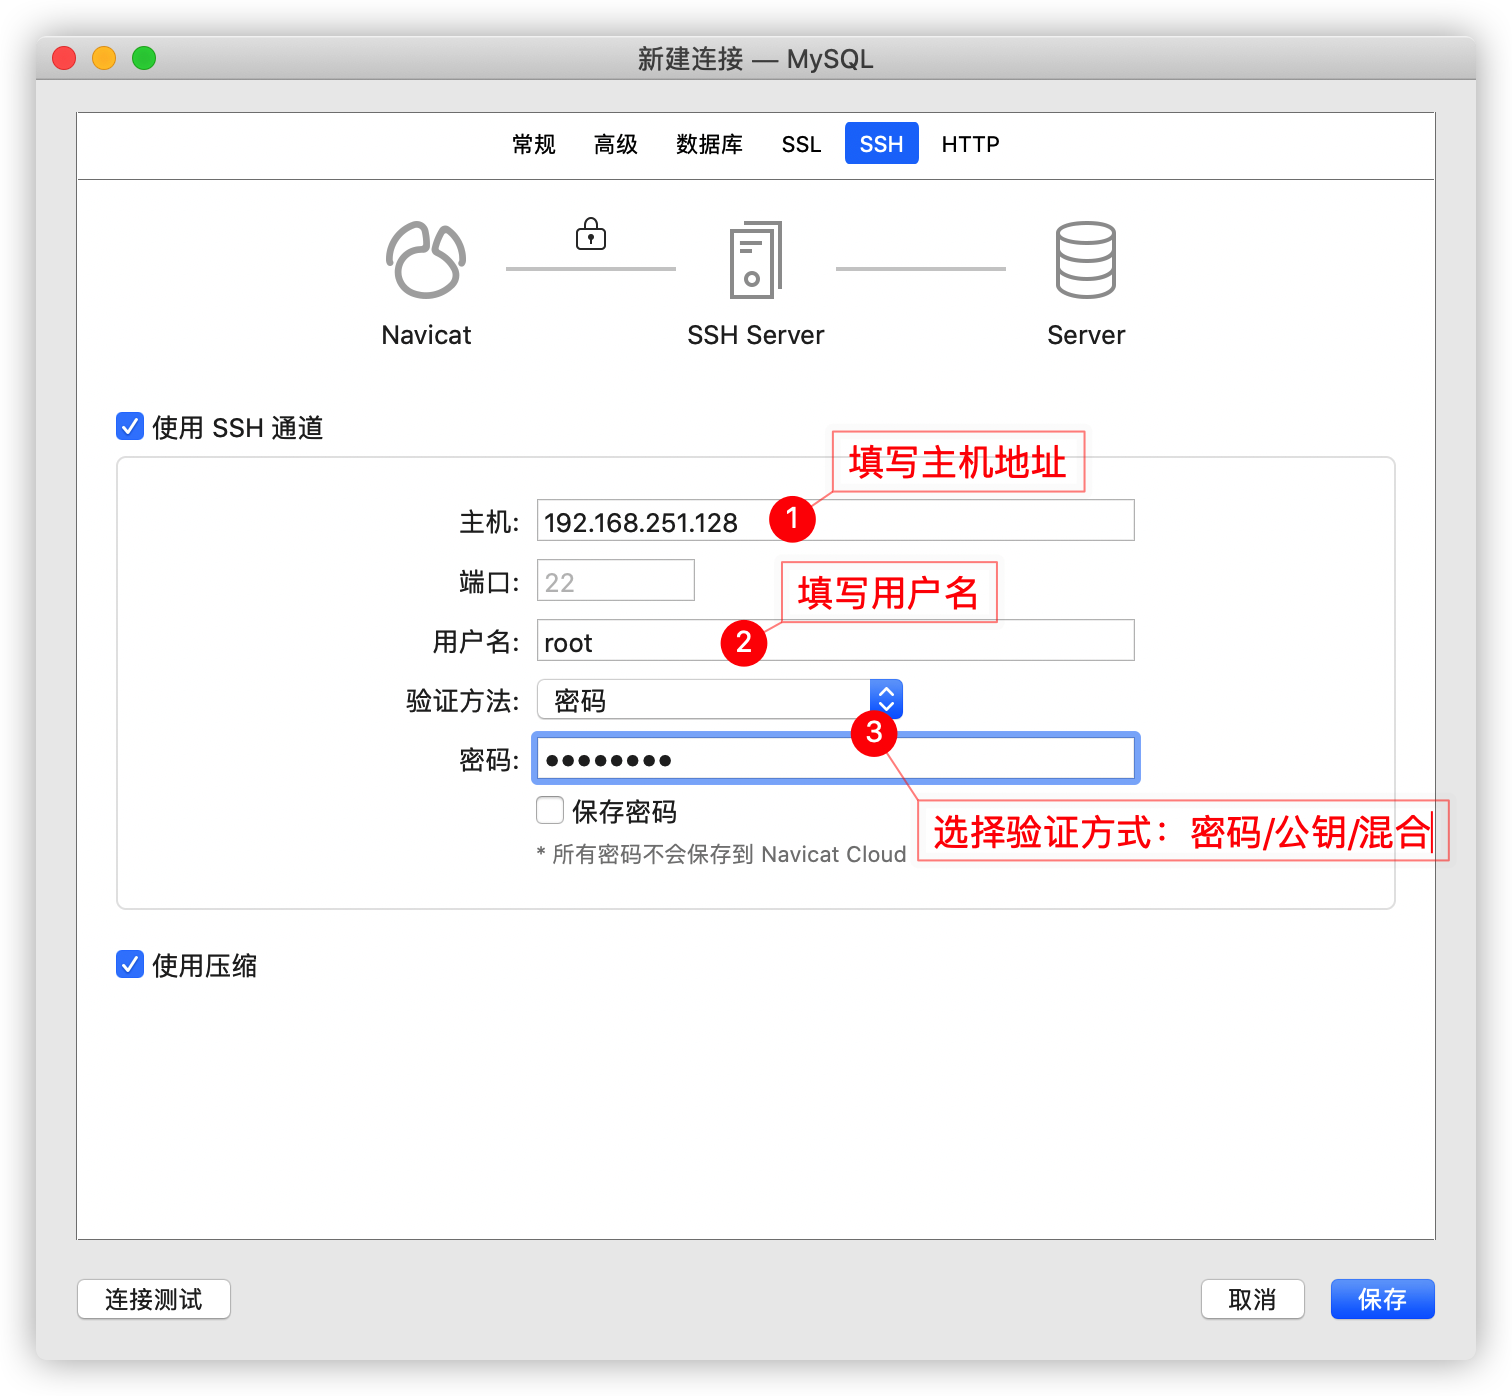Screen dimensions: 1512x1396
Task: Uncheck the 使用 SSH 通道 checkbox
Action: 130,426
